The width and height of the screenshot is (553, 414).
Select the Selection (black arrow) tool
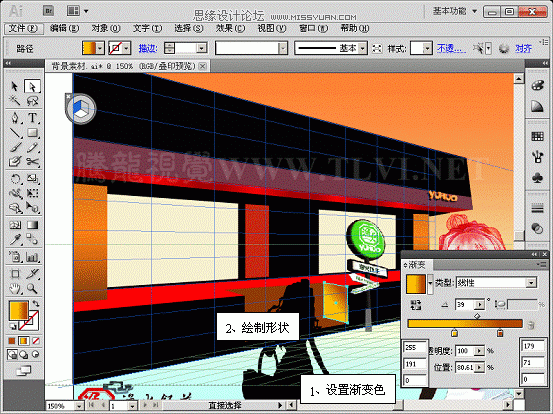pyautogui.click(x=14, y=86)
